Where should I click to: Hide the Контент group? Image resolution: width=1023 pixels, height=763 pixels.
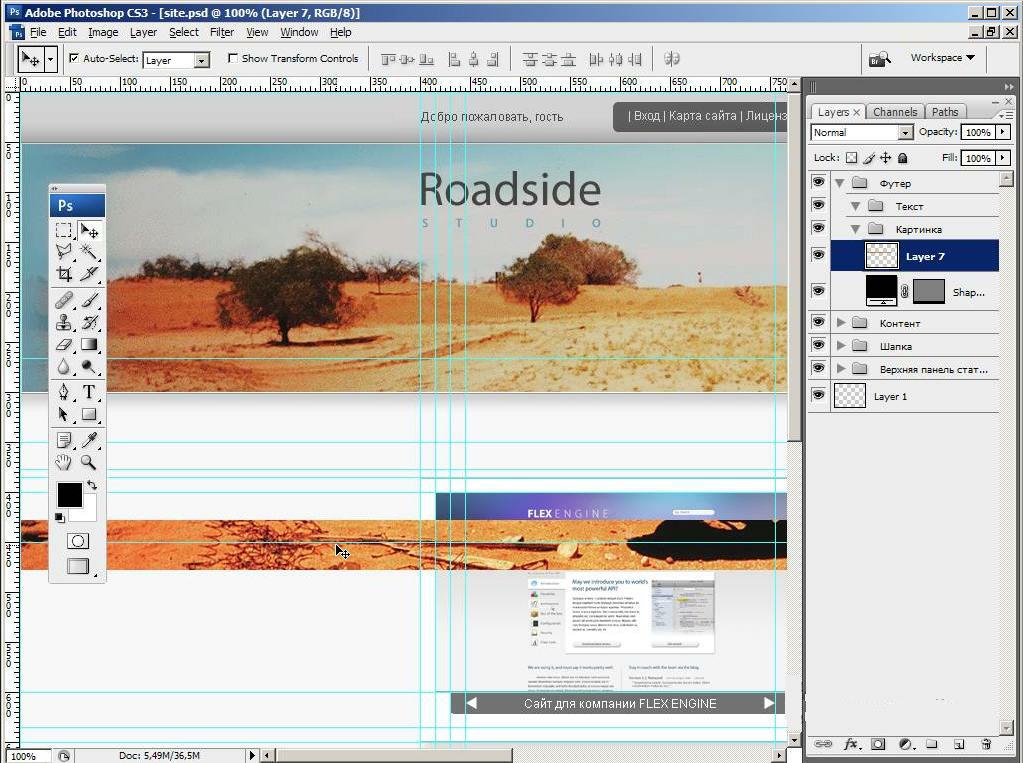(818, 322)
